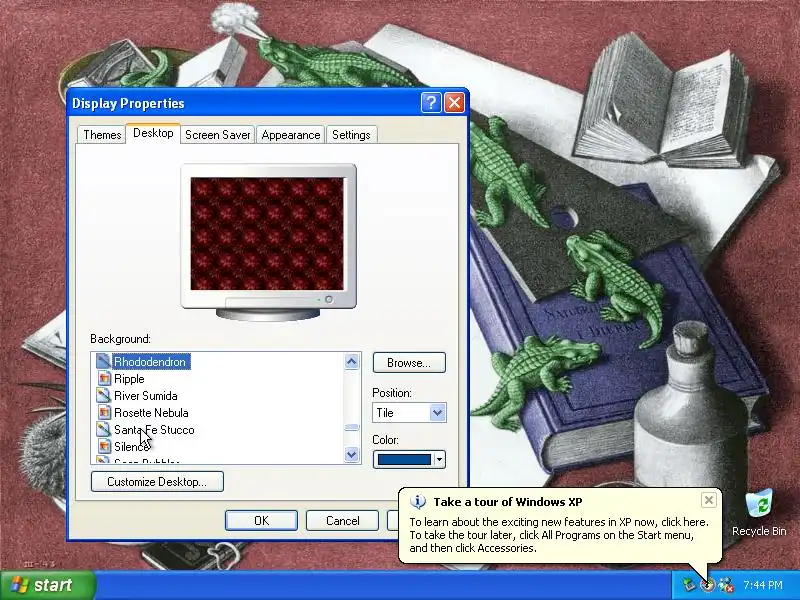Select River Sumida in the Background list
Image resolution: width=800 pixels, height=600 pixels.
145,395
